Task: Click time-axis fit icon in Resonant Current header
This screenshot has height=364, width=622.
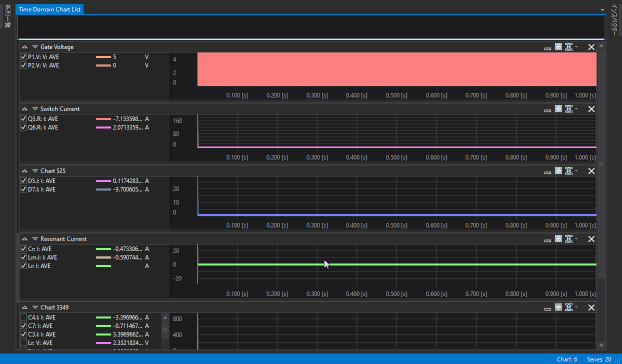Action: pyautogui.click(x=569, y=239)
